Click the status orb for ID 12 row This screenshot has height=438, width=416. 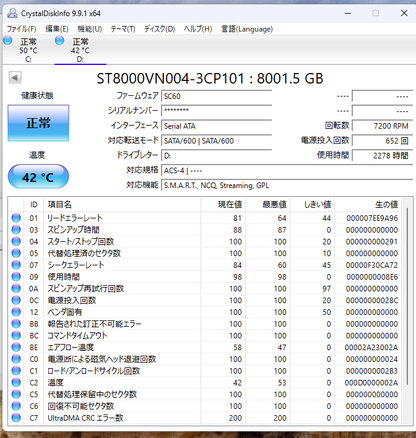point(16,312)
